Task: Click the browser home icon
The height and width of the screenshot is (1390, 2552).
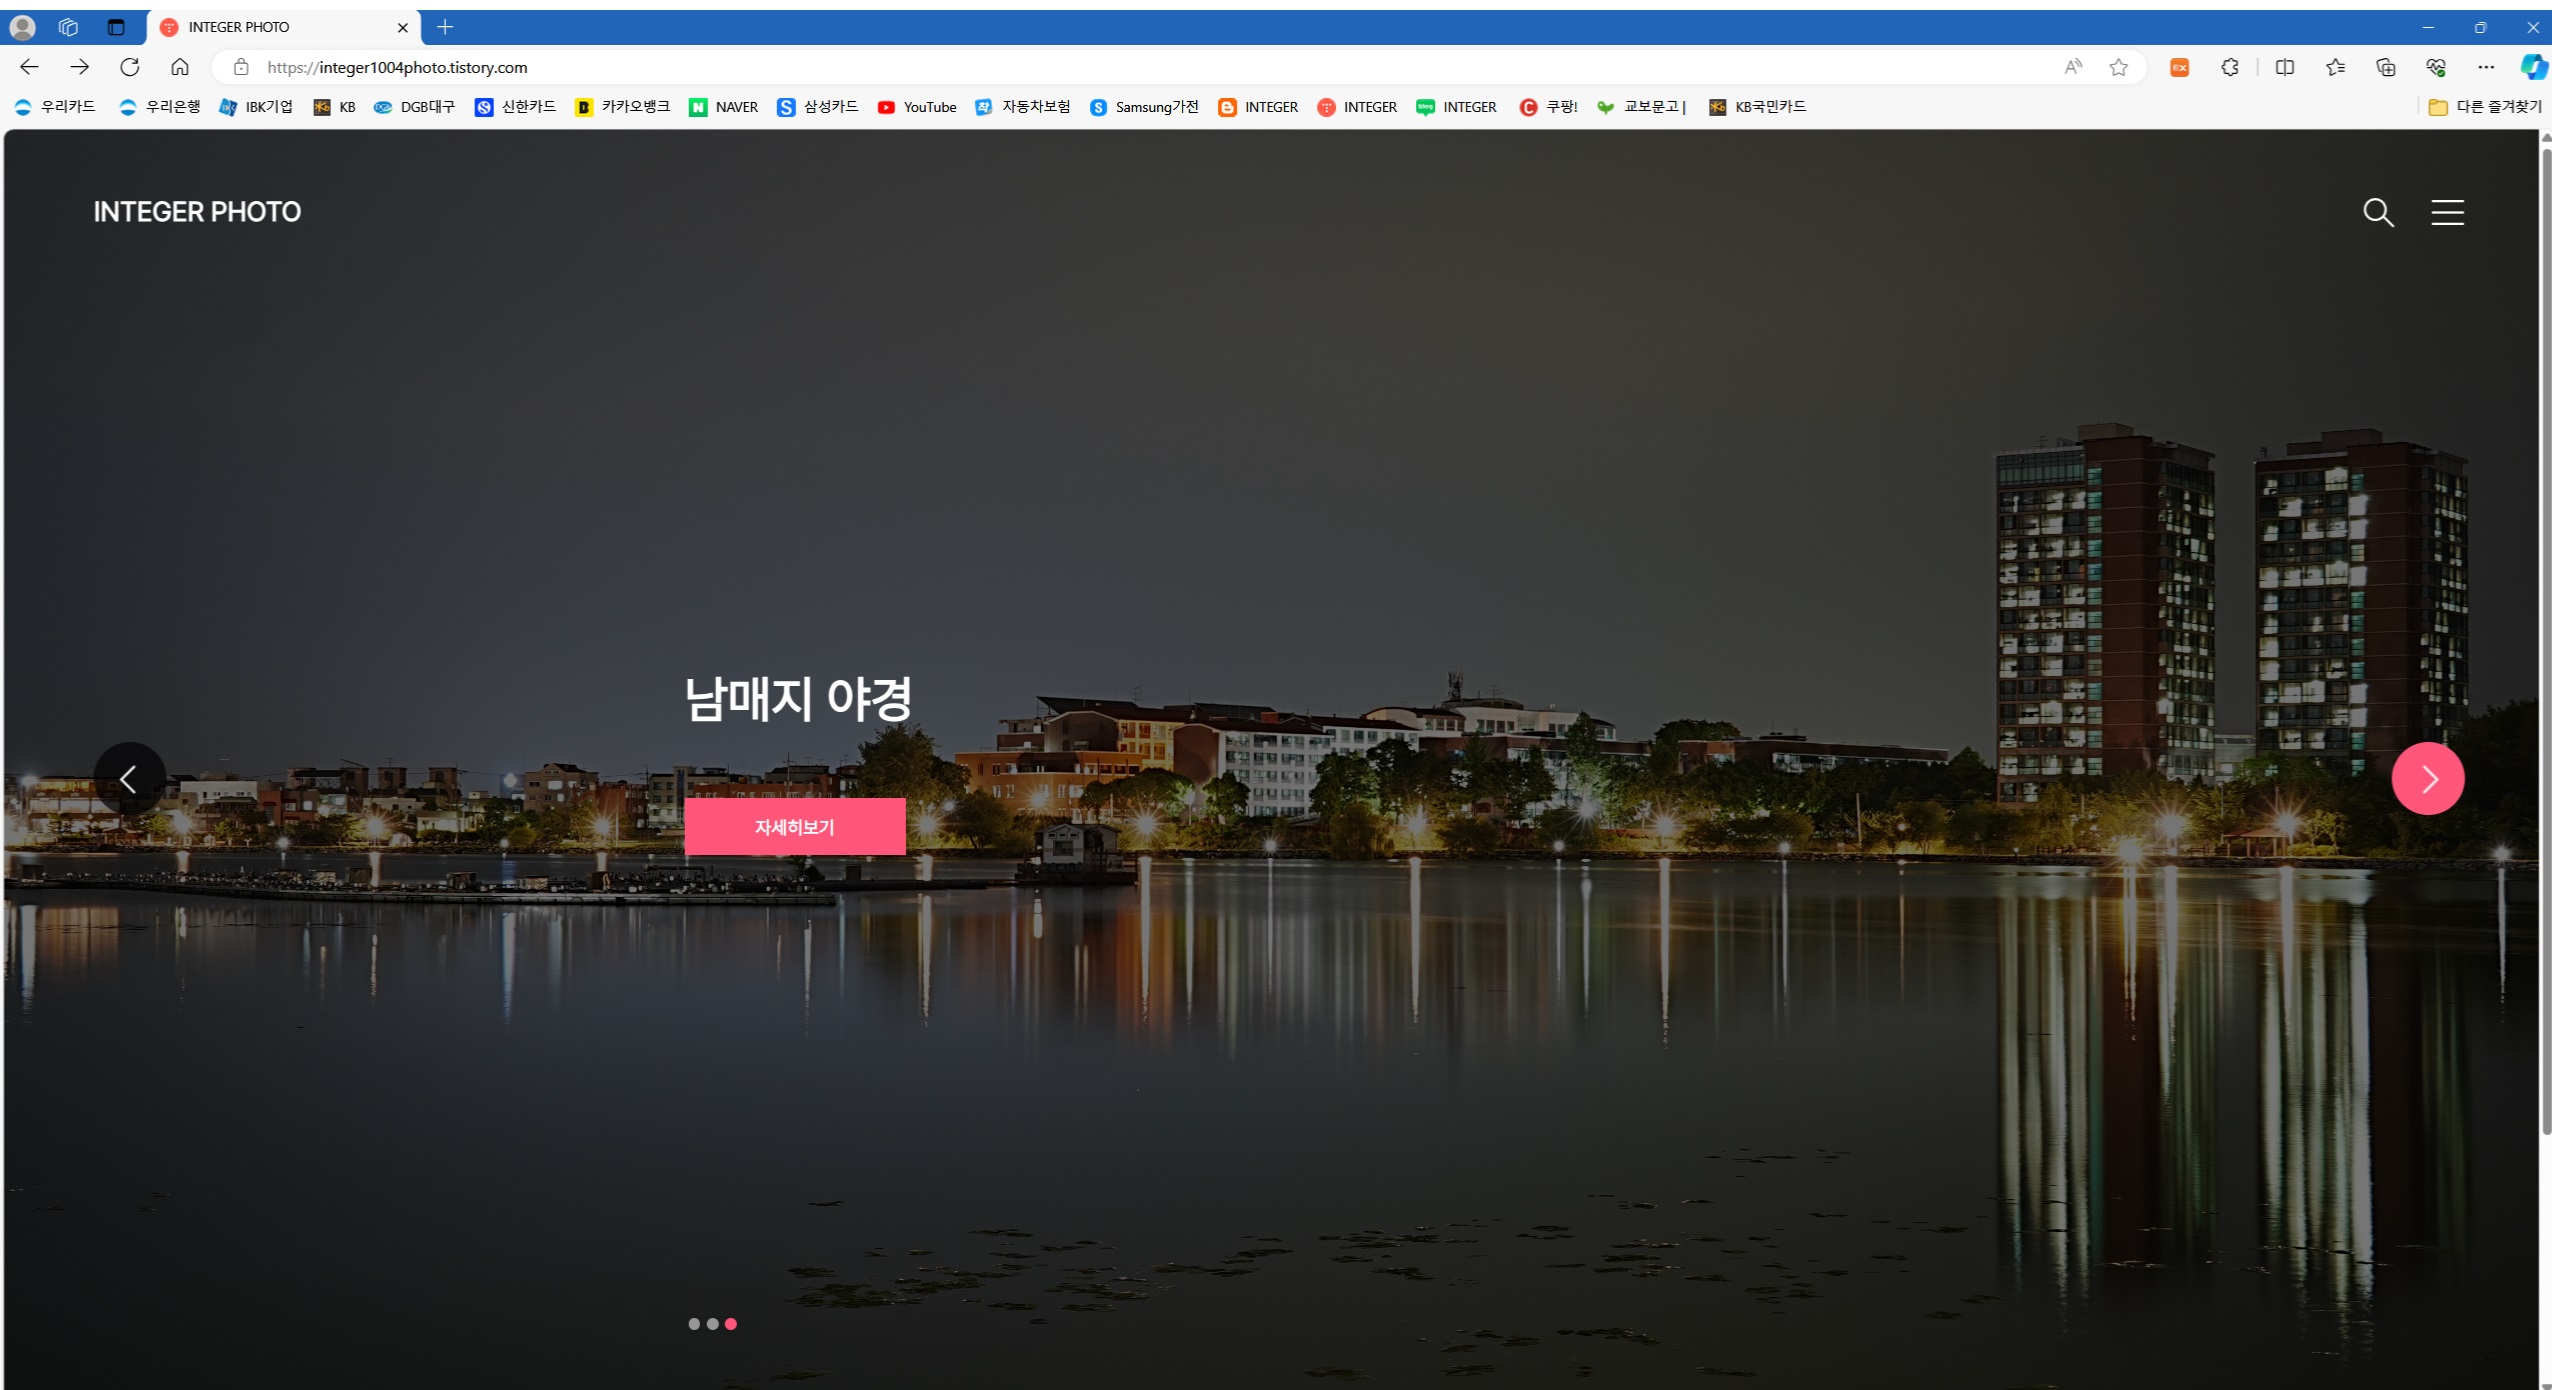Action: (x=180, y=67)
